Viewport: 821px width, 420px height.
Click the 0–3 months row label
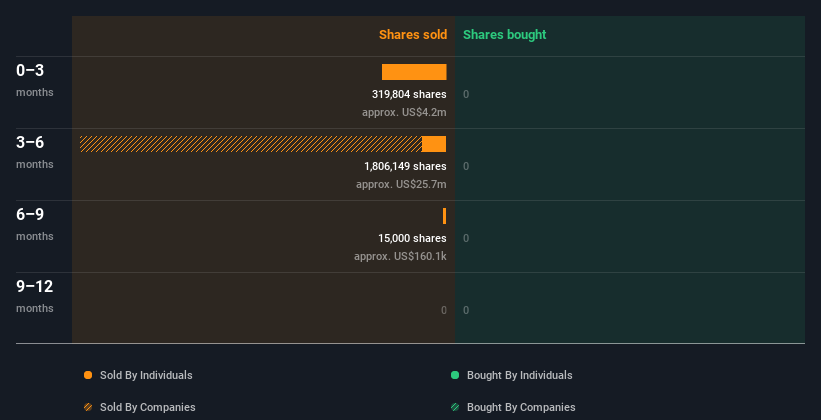pos(35,80)
